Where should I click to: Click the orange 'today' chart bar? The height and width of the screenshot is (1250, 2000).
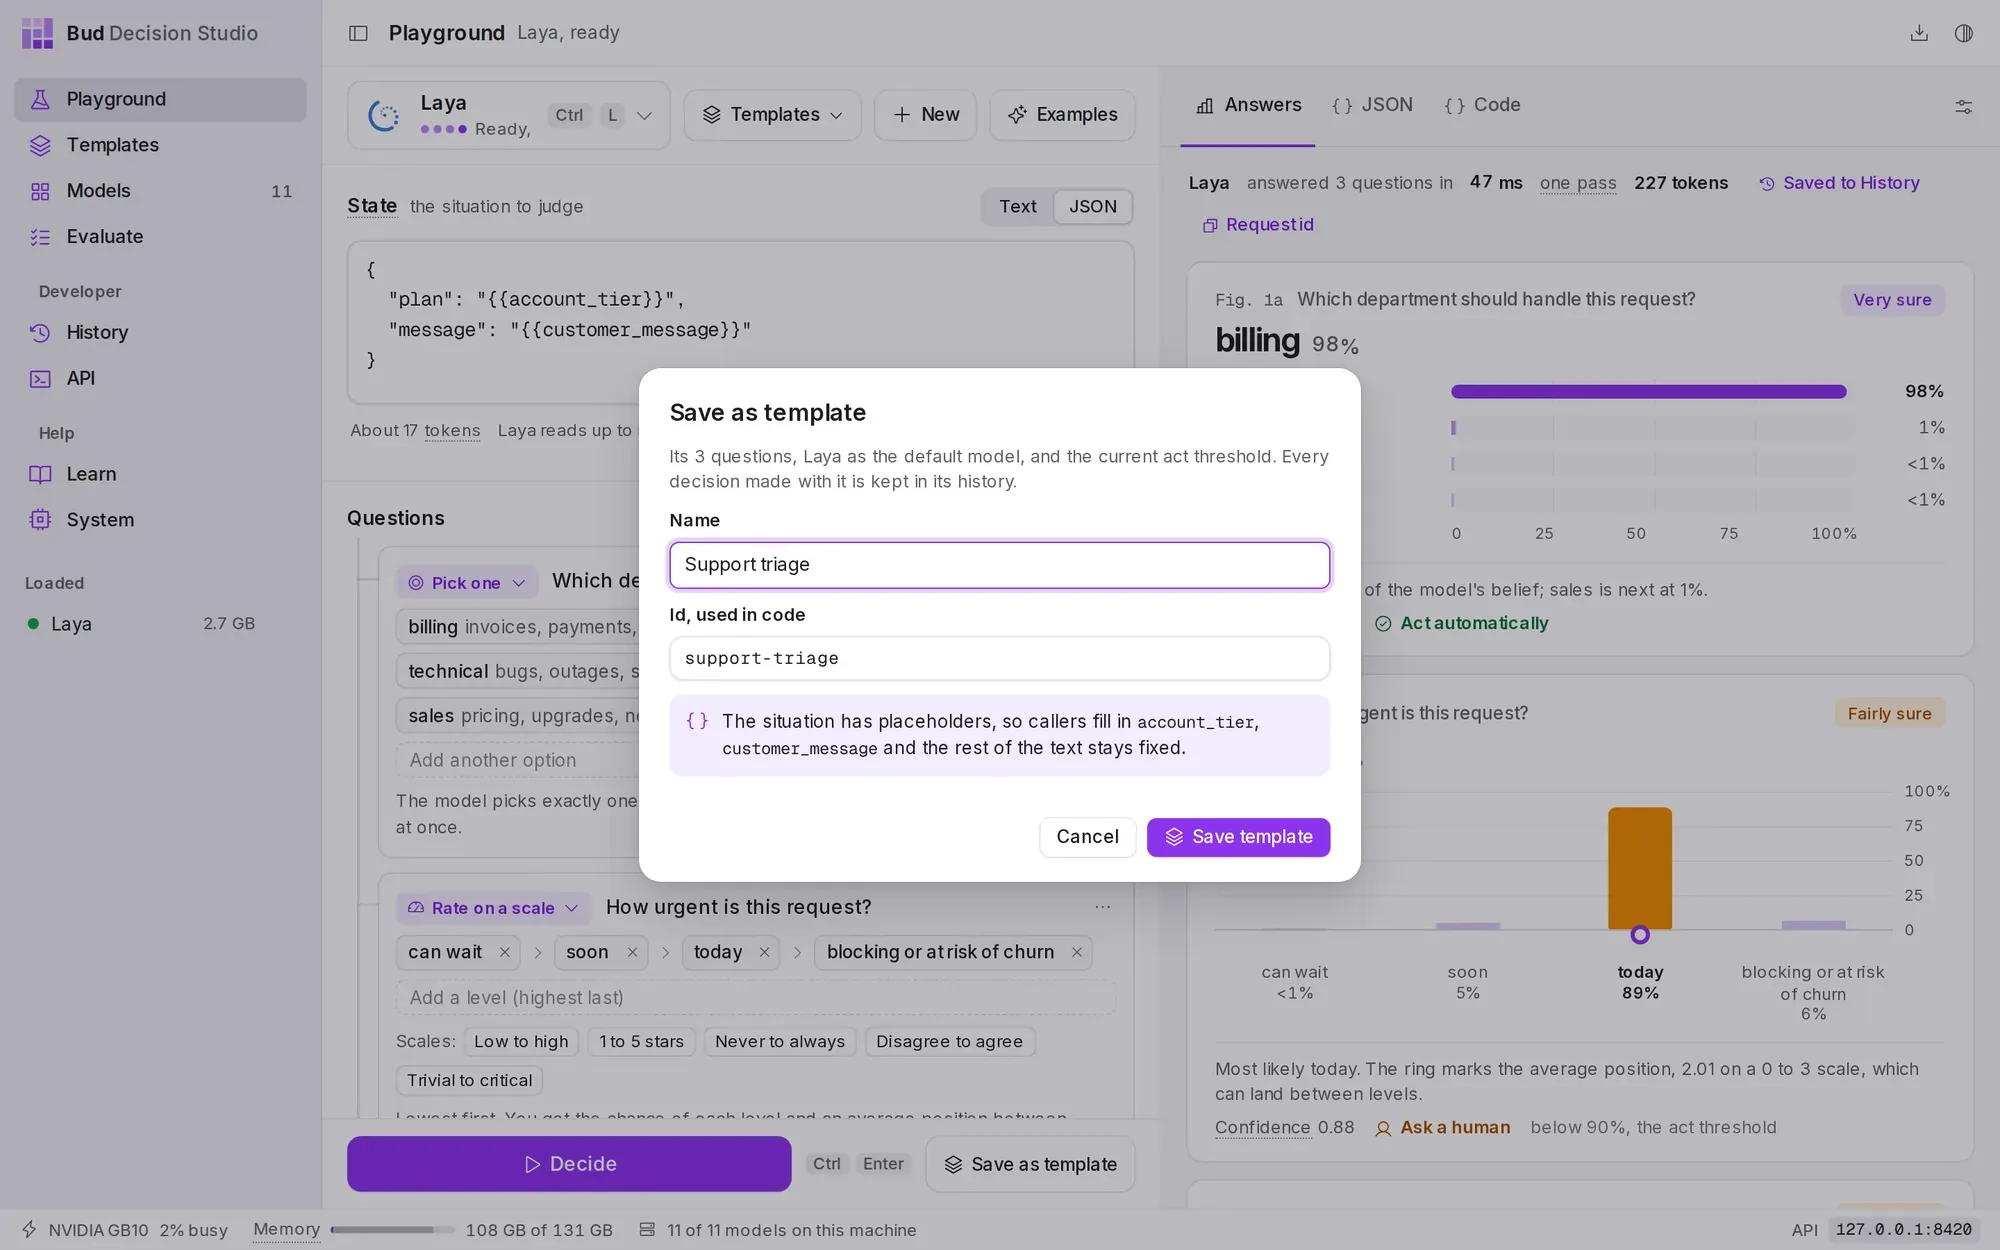tap(1640, 868)
